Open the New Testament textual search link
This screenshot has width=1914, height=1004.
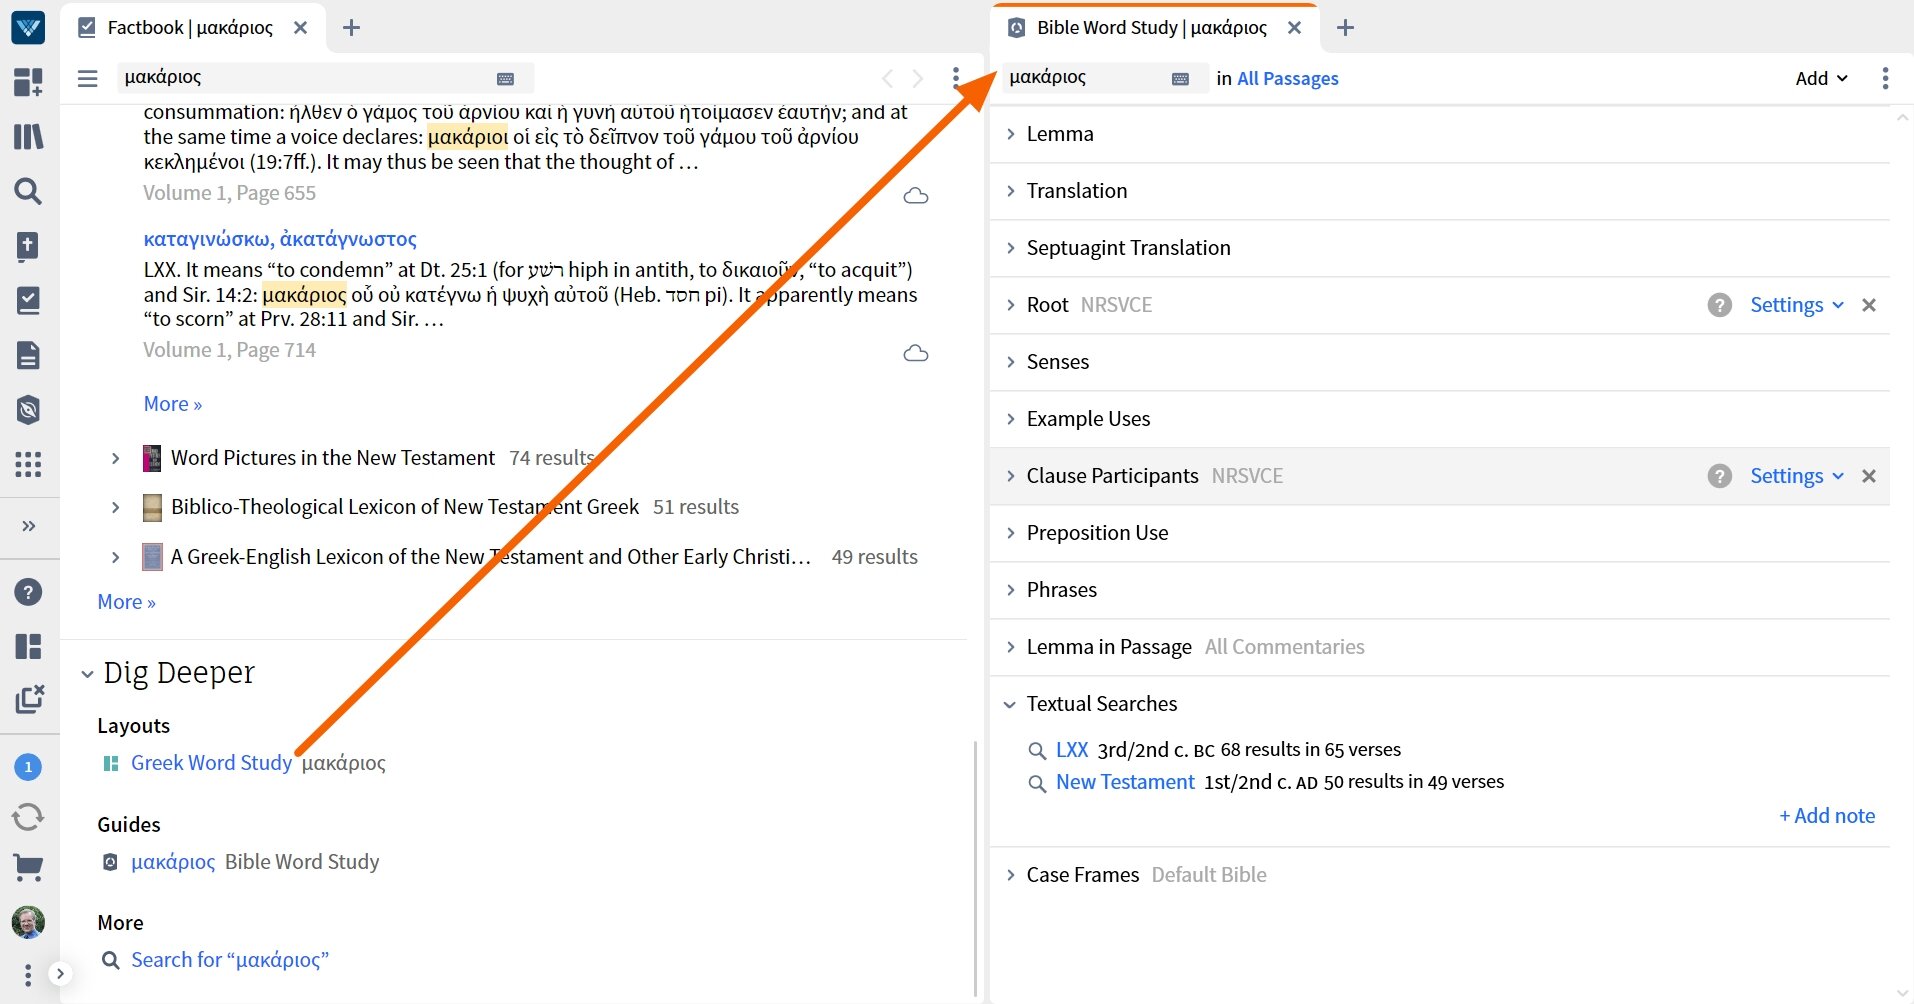coord(1125,782)
